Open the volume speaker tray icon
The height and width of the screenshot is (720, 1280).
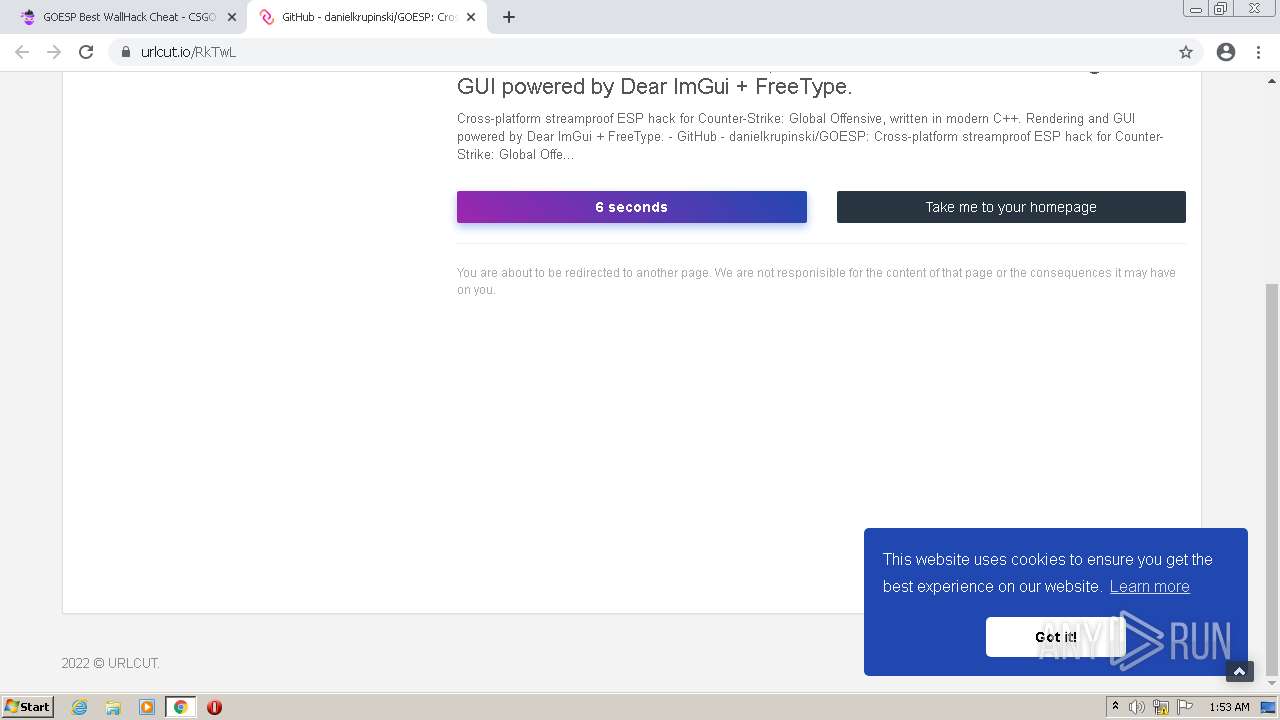pyautogui.click(x=1137, y=707)
